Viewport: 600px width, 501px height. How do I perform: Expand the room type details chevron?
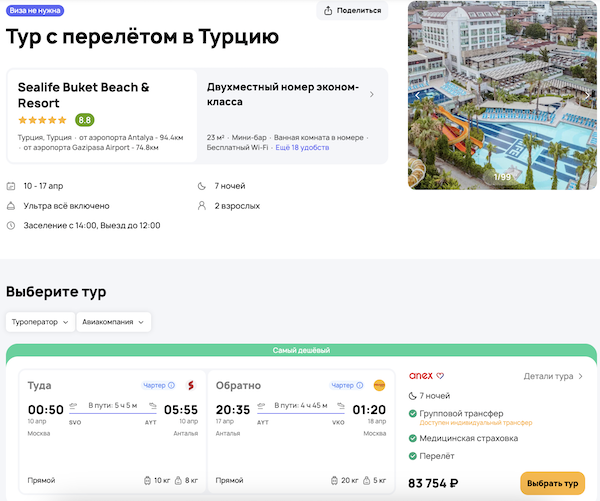click(x=372, y=95)
